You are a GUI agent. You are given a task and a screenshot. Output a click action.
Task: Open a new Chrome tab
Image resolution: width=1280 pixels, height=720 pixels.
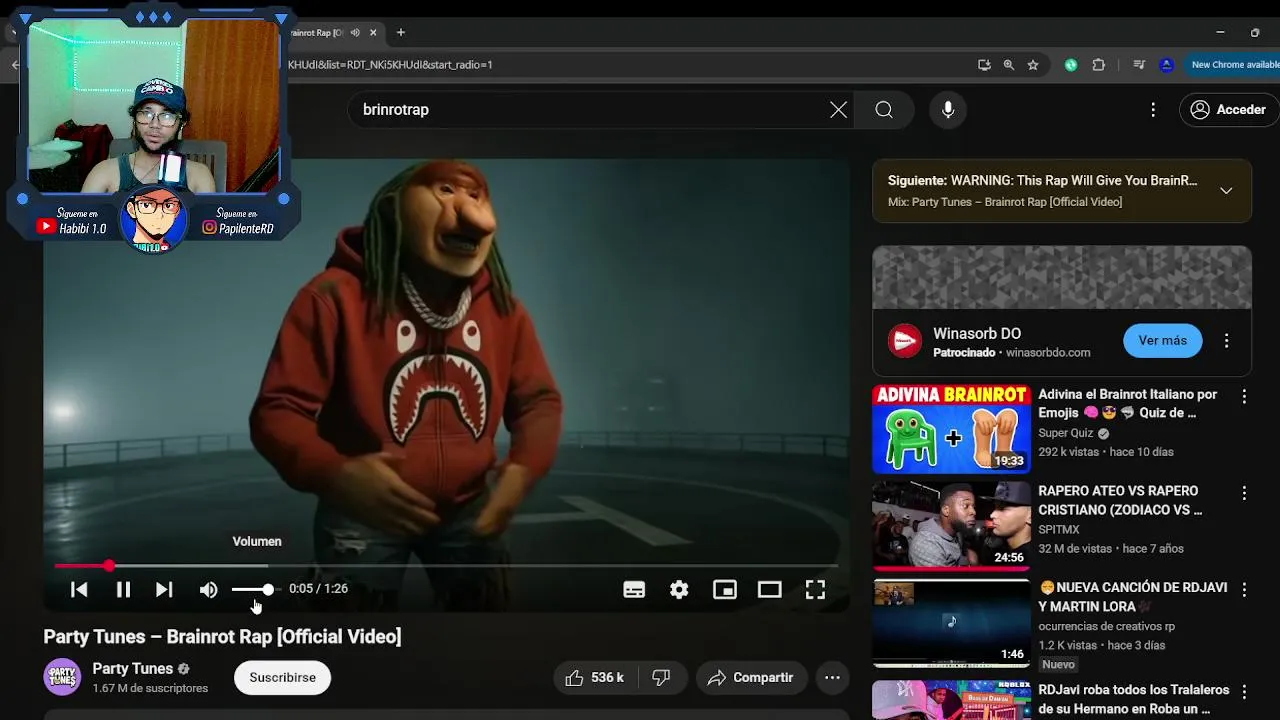(x=401, y=33)
